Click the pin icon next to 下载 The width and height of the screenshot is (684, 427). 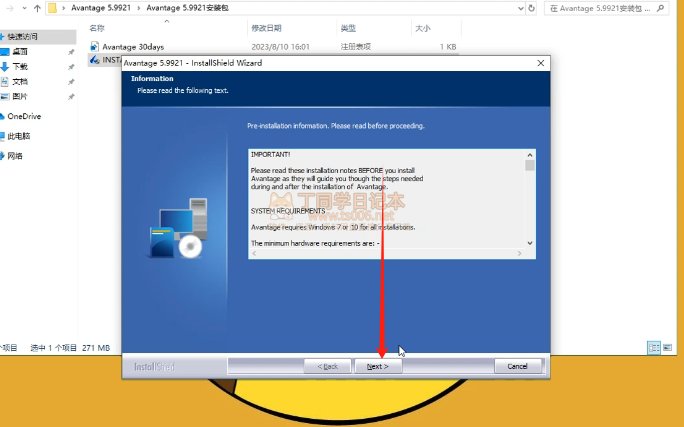(71, 67)
